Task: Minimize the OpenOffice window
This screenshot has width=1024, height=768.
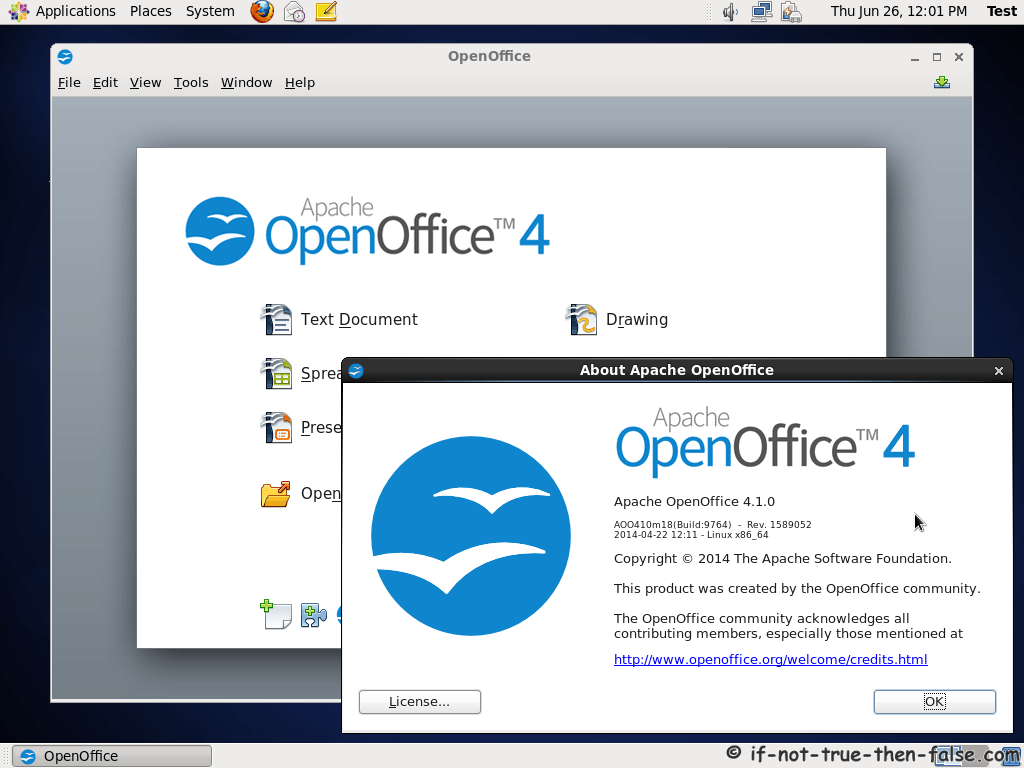Action: [915, 57]
